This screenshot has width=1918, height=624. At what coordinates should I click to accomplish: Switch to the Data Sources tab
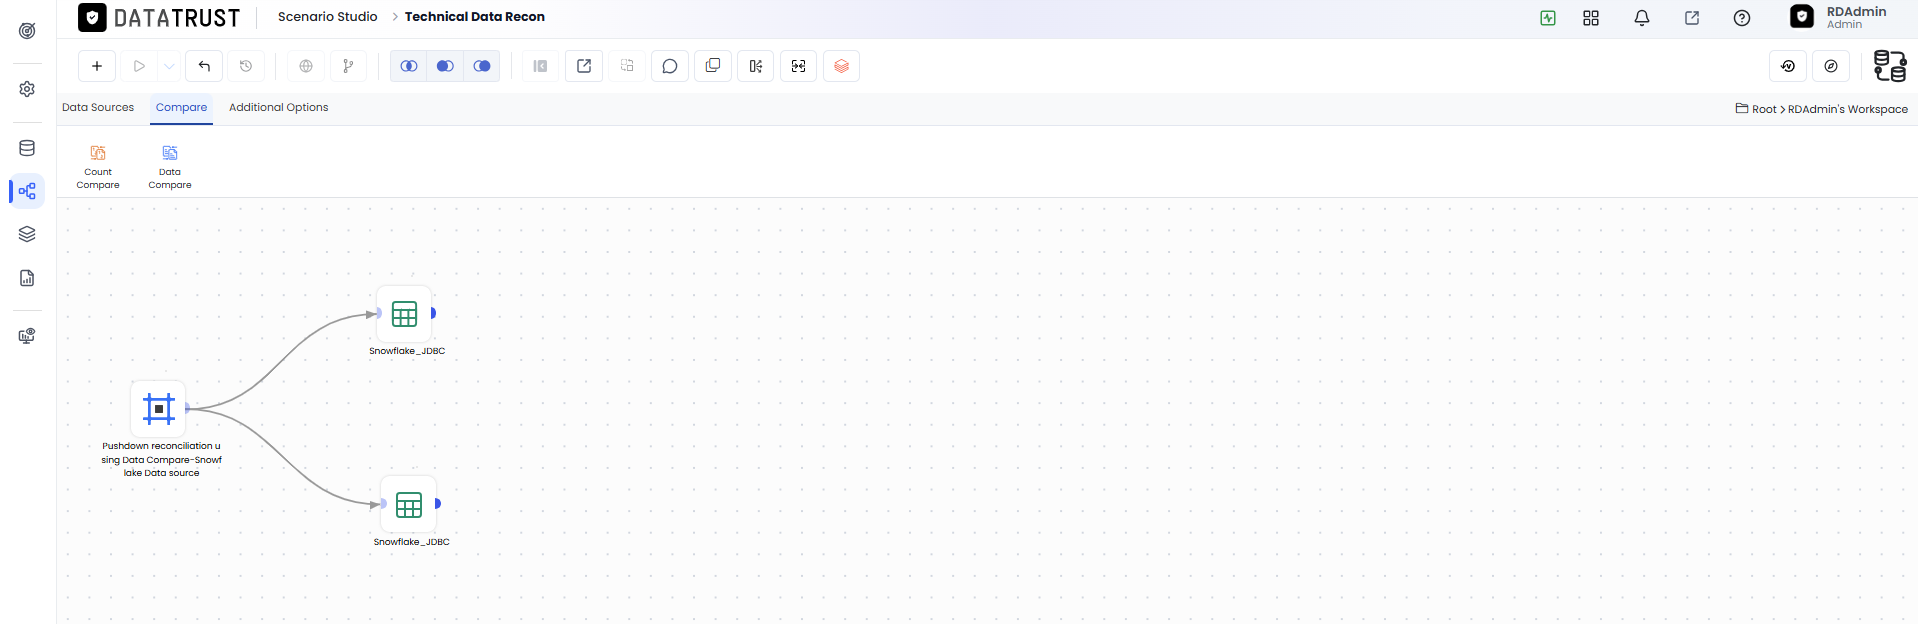(x=98, y=108)
